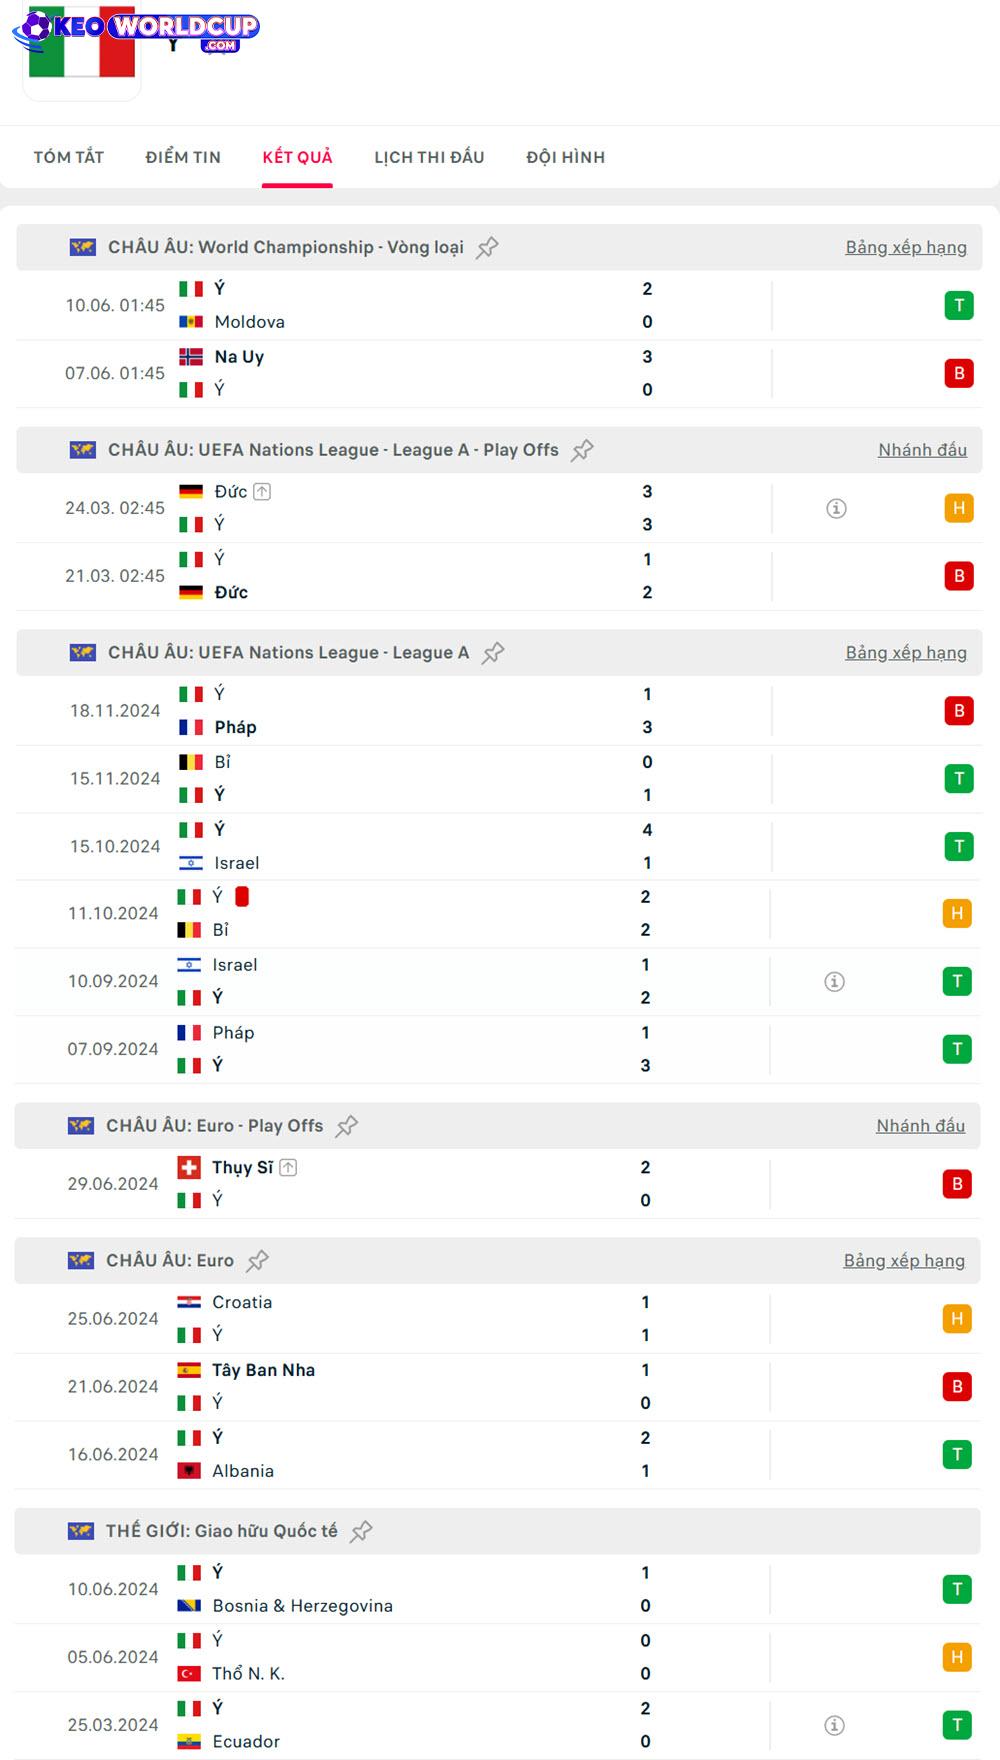Open info icon for Ý vs Ecuador match

tap(835, 1725)
